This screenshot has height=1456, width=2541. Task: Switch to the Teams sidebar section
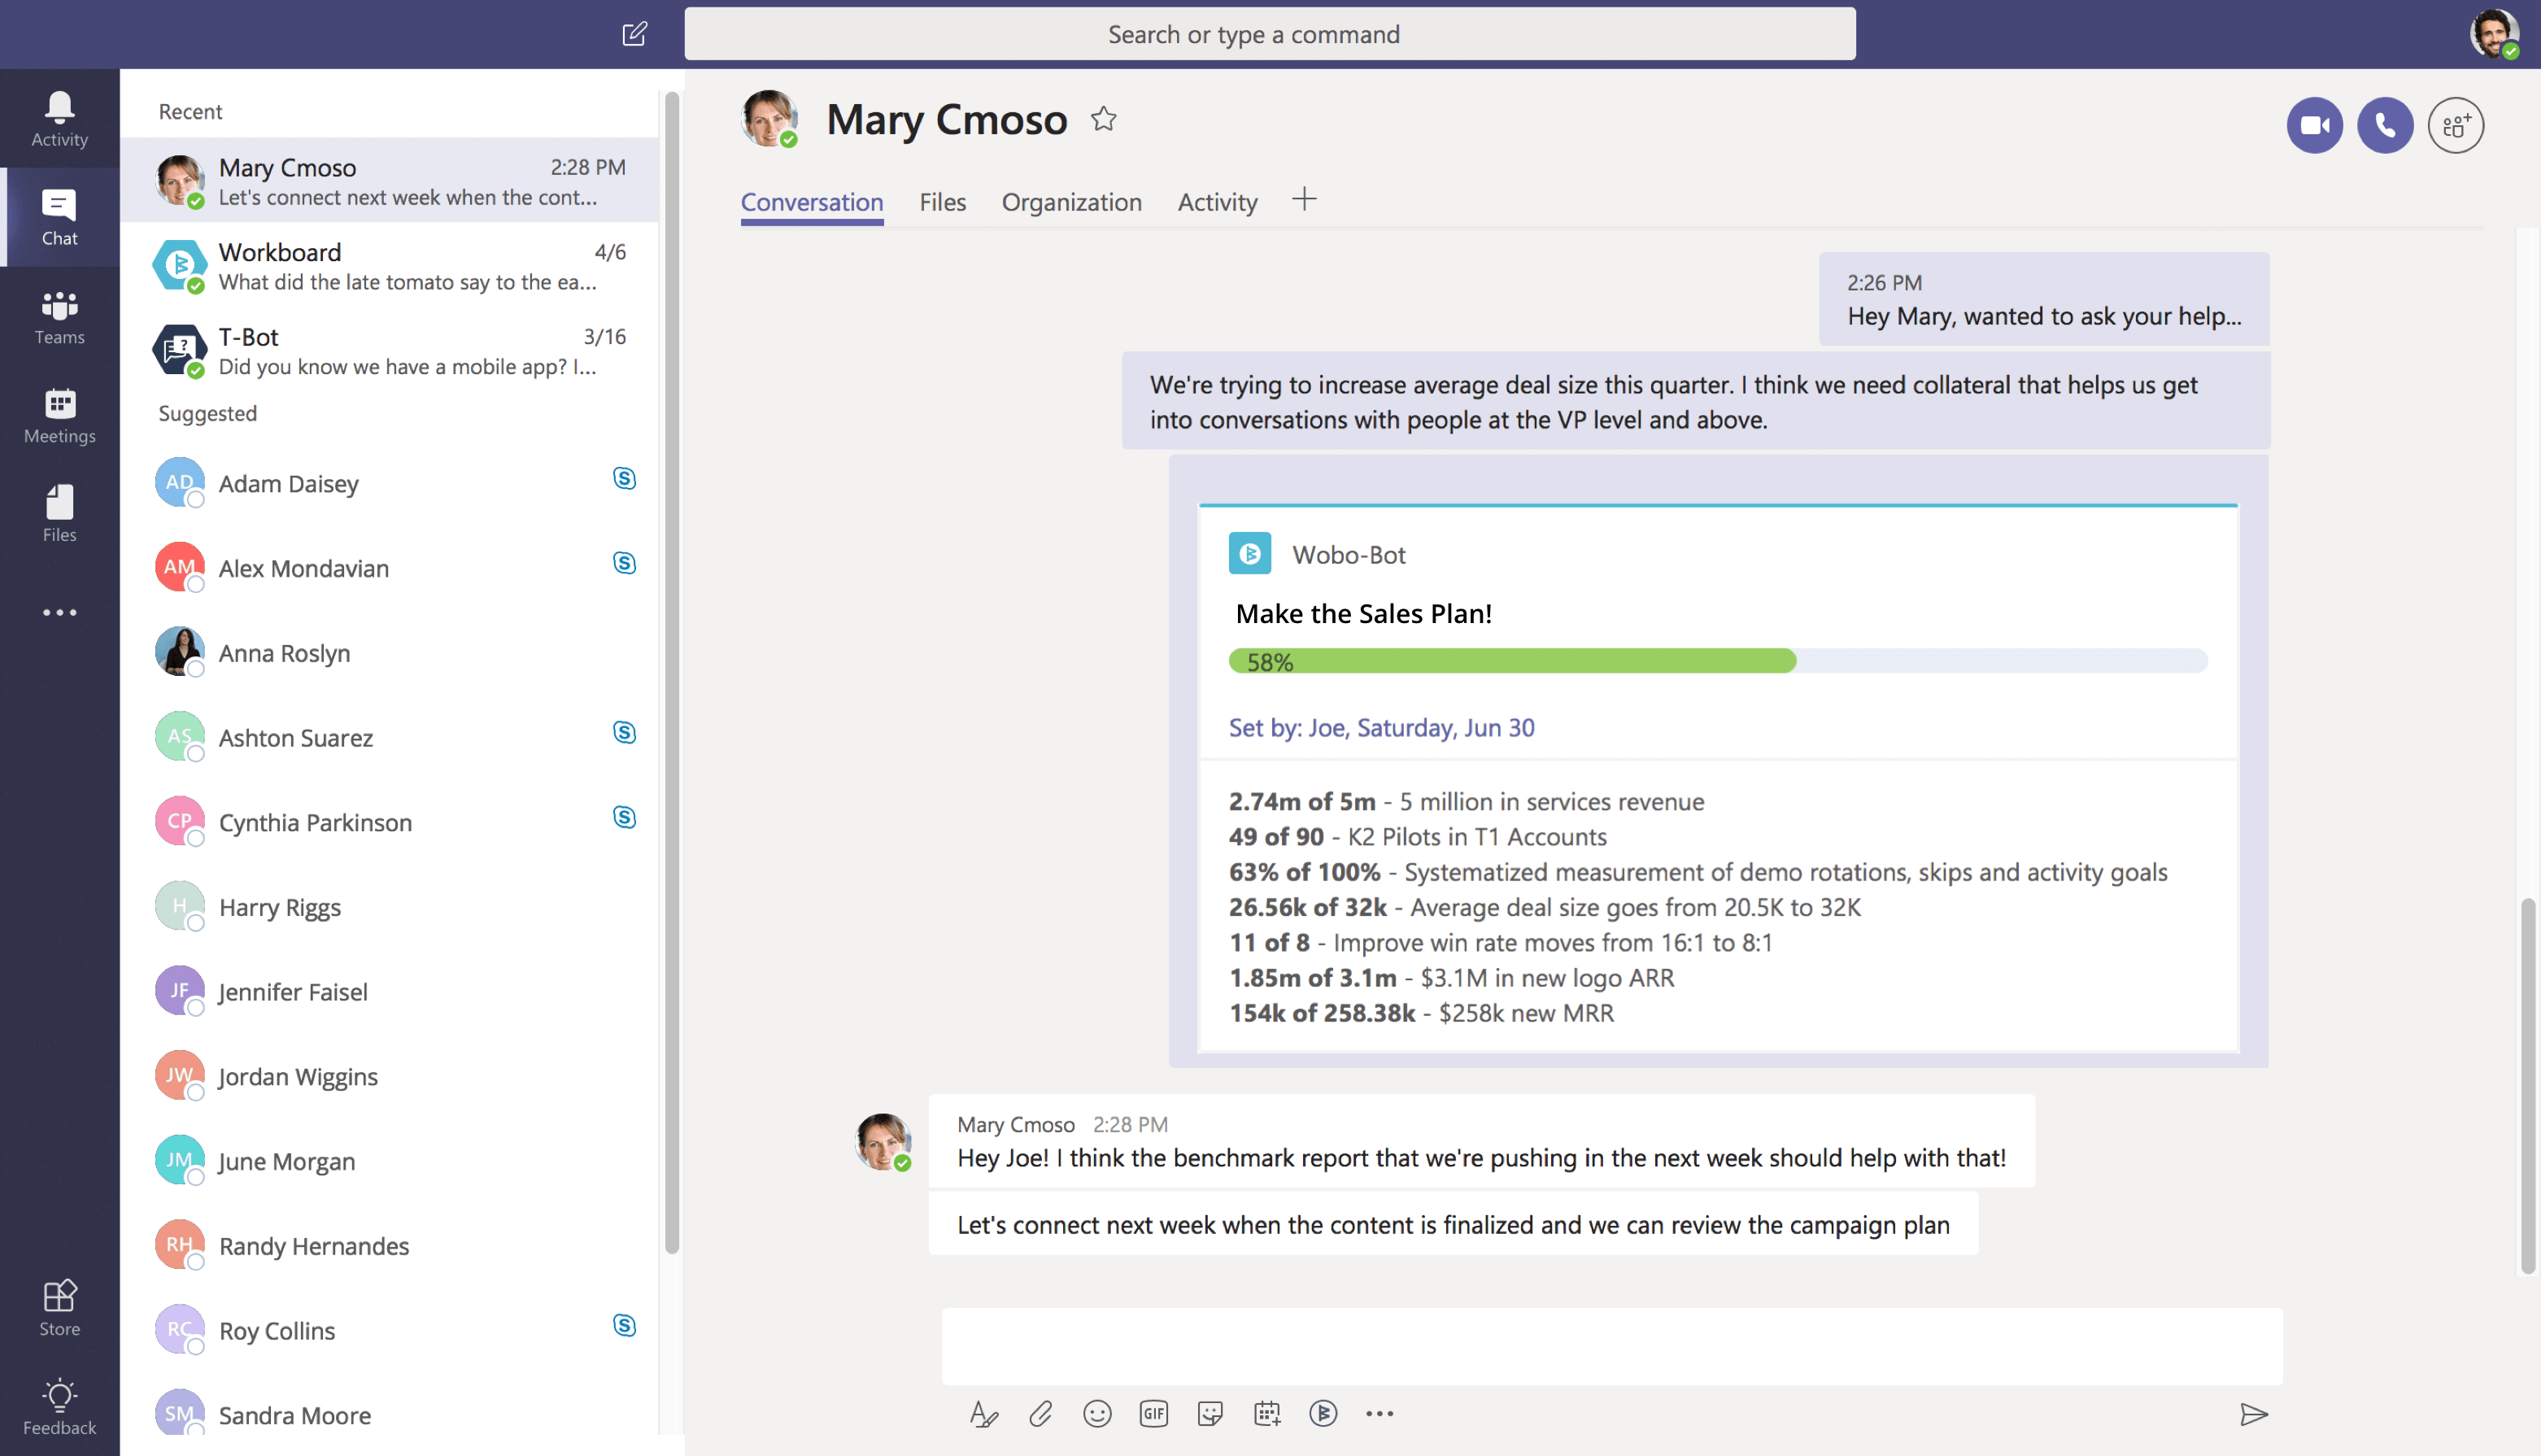[x=59, y=316]
